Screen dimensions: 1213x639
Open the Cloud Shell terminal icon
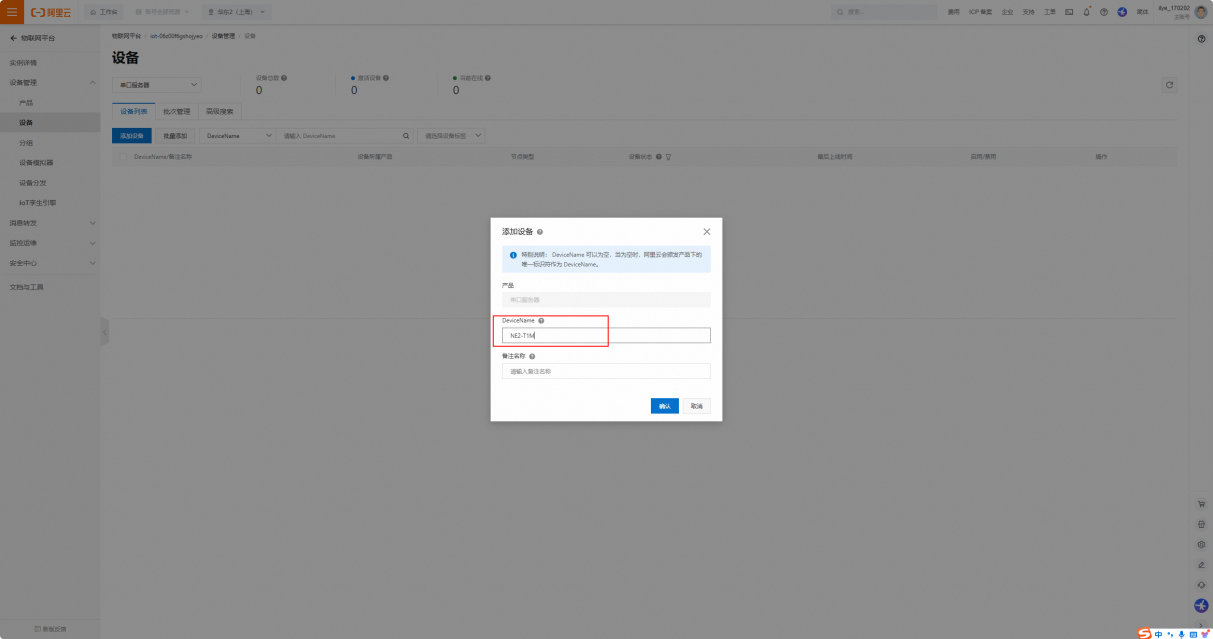(1069, 12)
